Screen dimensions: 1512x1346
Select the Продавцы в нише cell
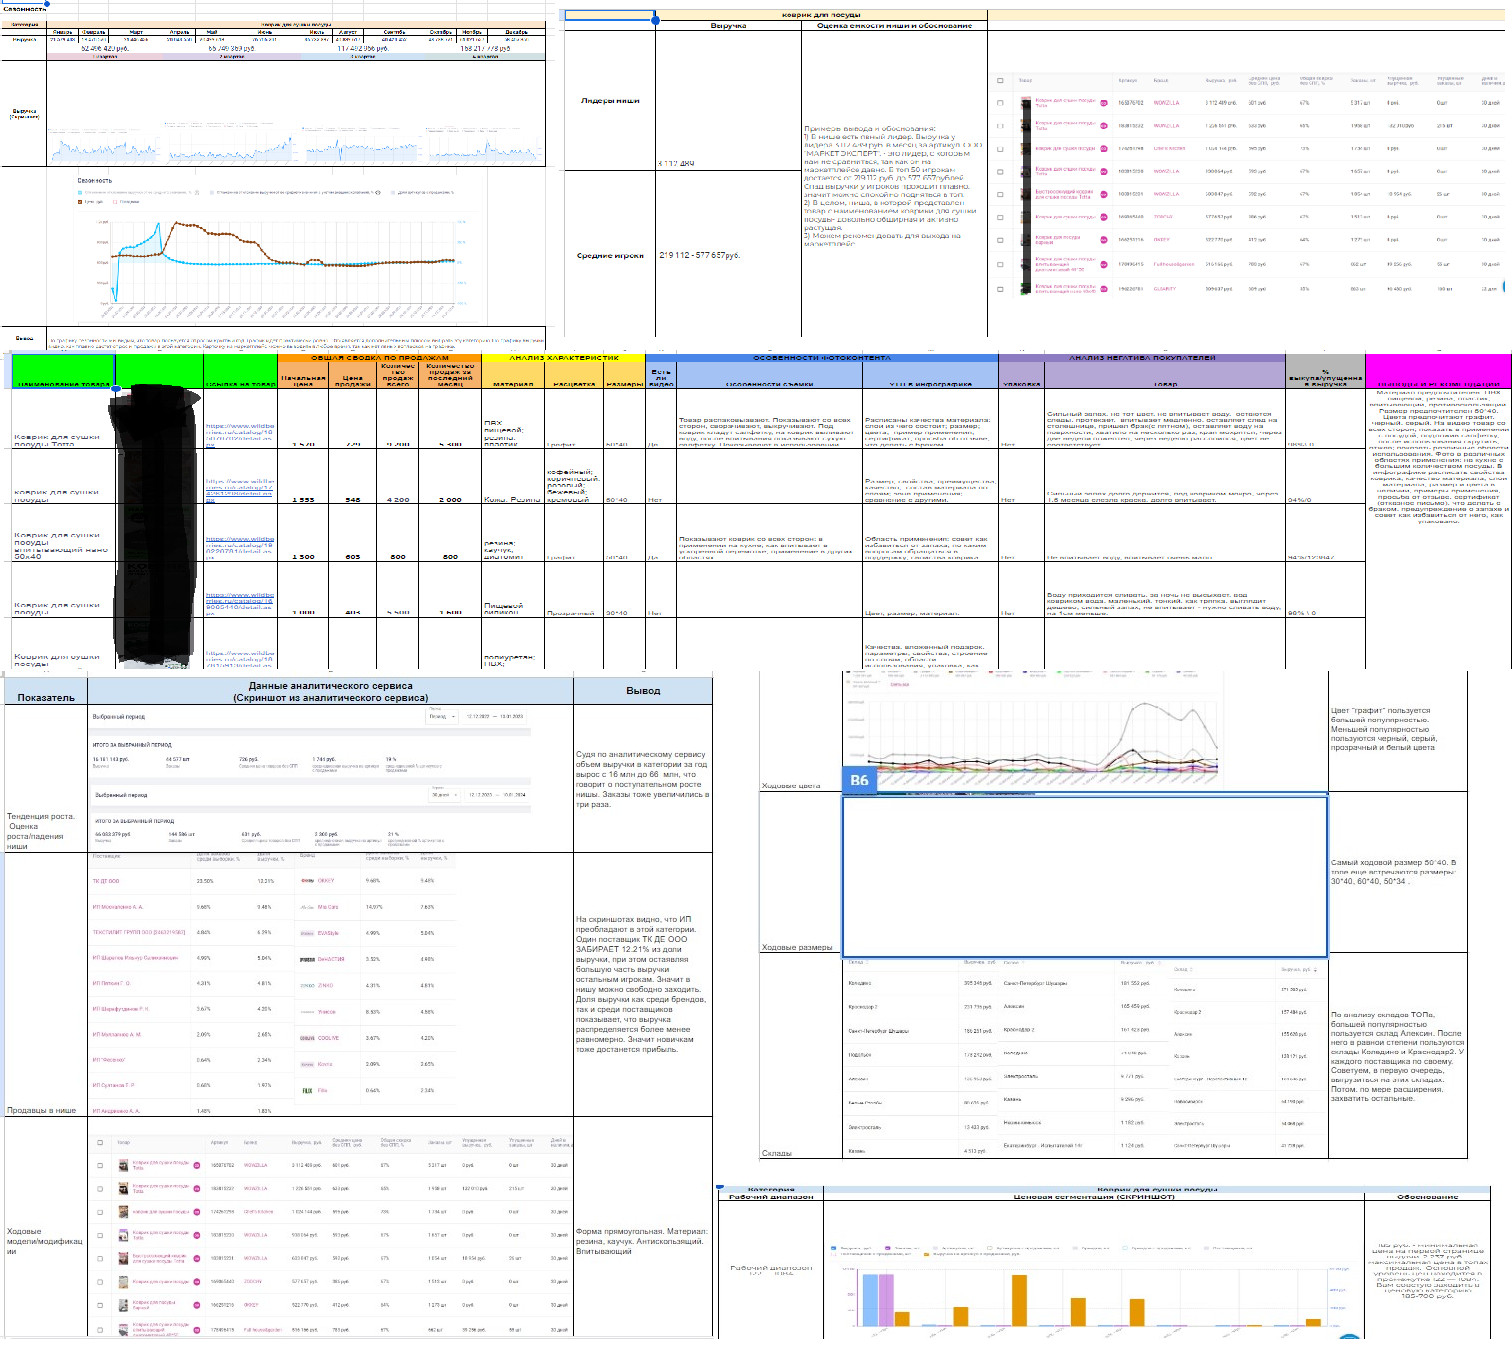46,984
